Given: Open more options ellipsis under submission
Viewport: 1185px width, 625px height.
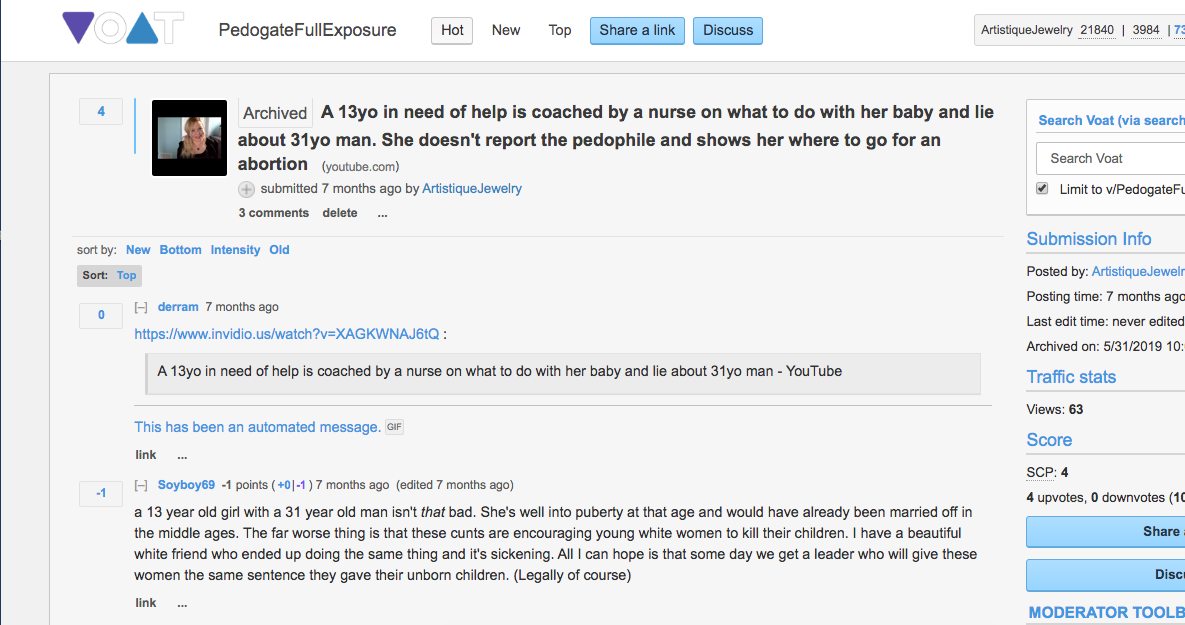Looking at the screenshot, I should point(382,214).
